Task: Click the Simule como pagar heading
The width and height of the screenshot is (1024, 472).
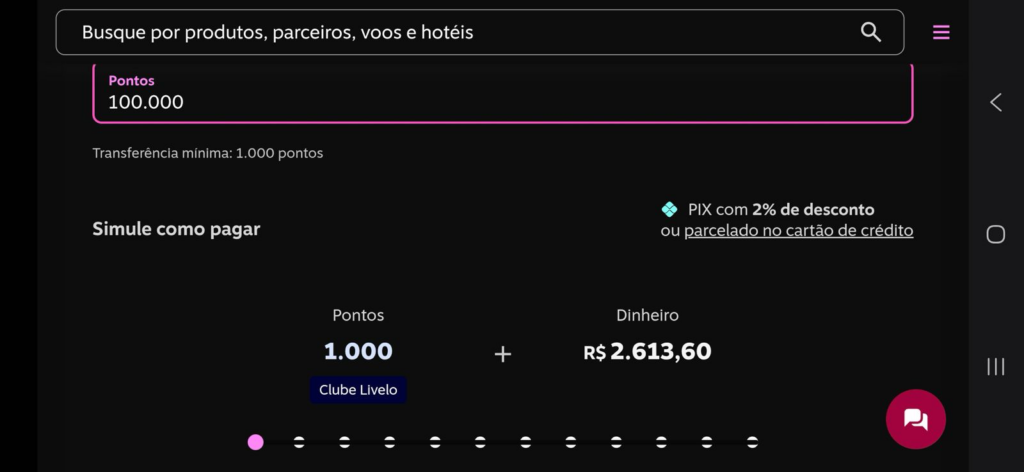Action: 176,229
